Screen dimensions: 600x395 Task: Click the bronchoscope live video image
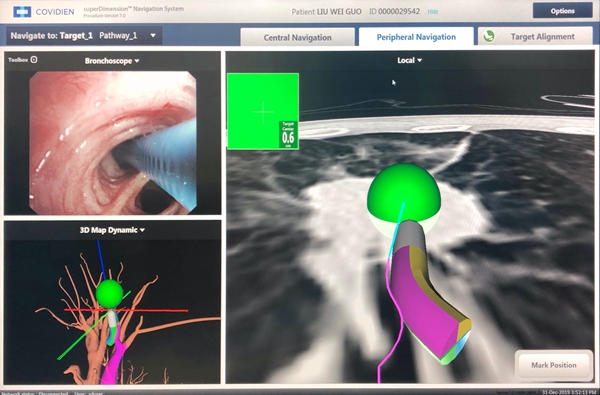tap(113, 142)
